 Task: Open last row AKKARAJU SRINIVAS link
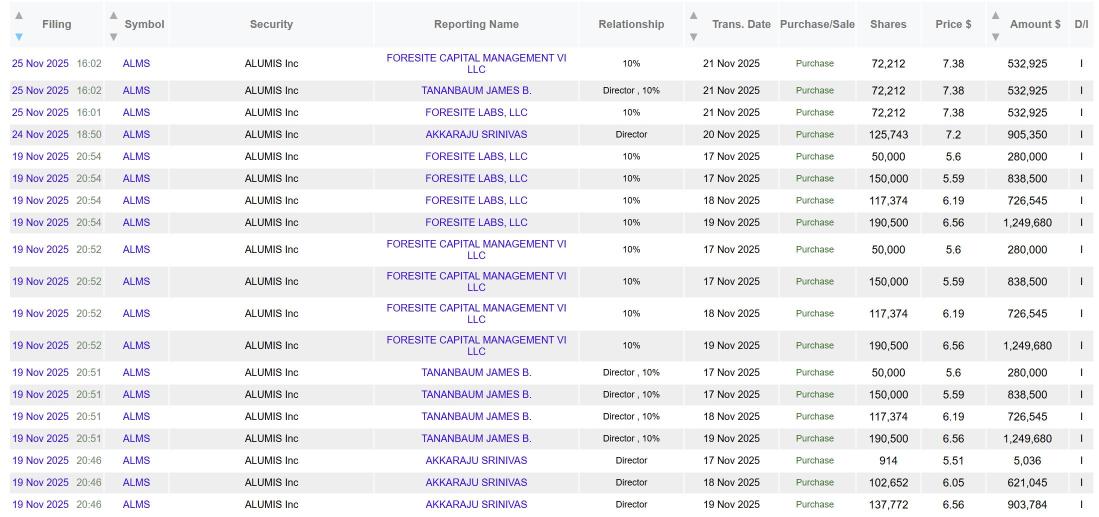(x=477, y=504)
